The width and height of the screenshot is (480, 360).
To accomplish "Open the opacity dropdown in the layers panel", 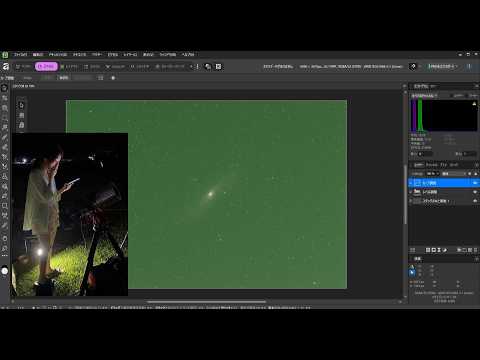I will point(433,174).
